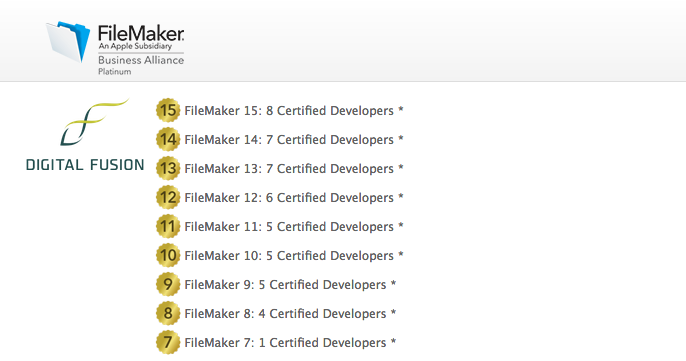Viewport: 686px width, 361px height.
Task: Click the gold 9 badge
Action: [x=168, y=284]
